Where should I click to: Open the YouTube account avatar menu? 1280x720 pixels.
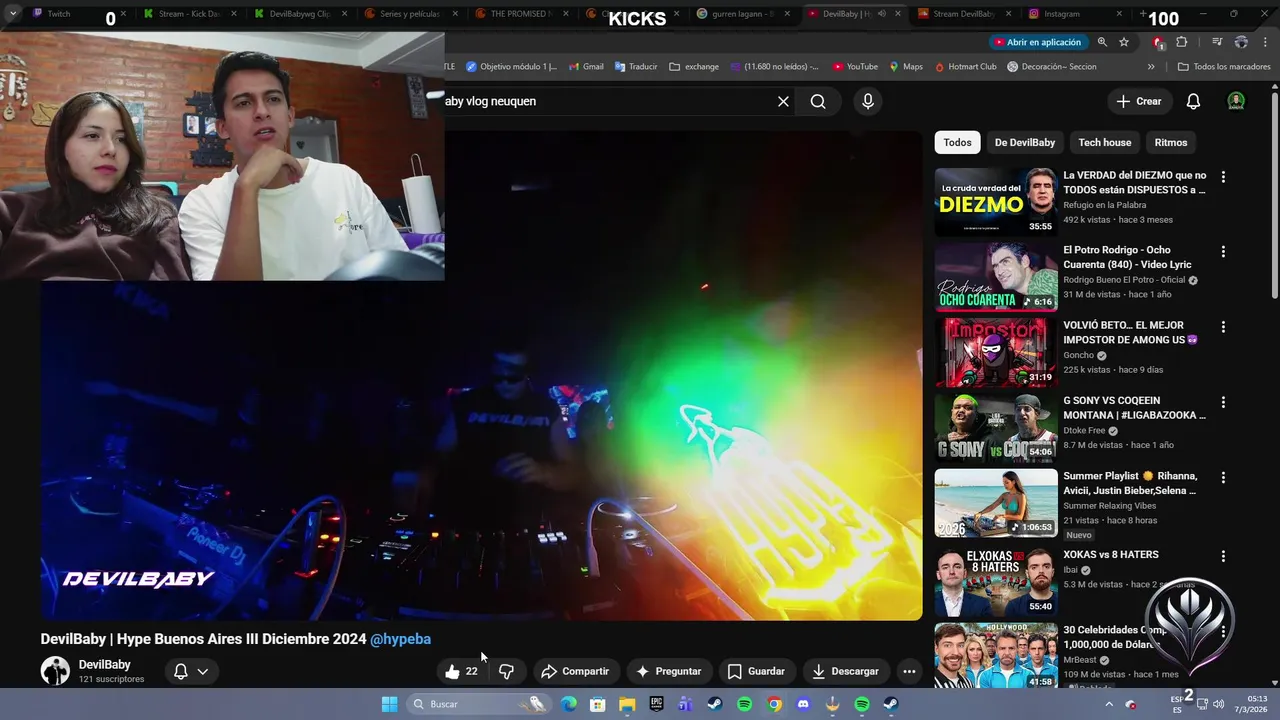[1236, 101]
